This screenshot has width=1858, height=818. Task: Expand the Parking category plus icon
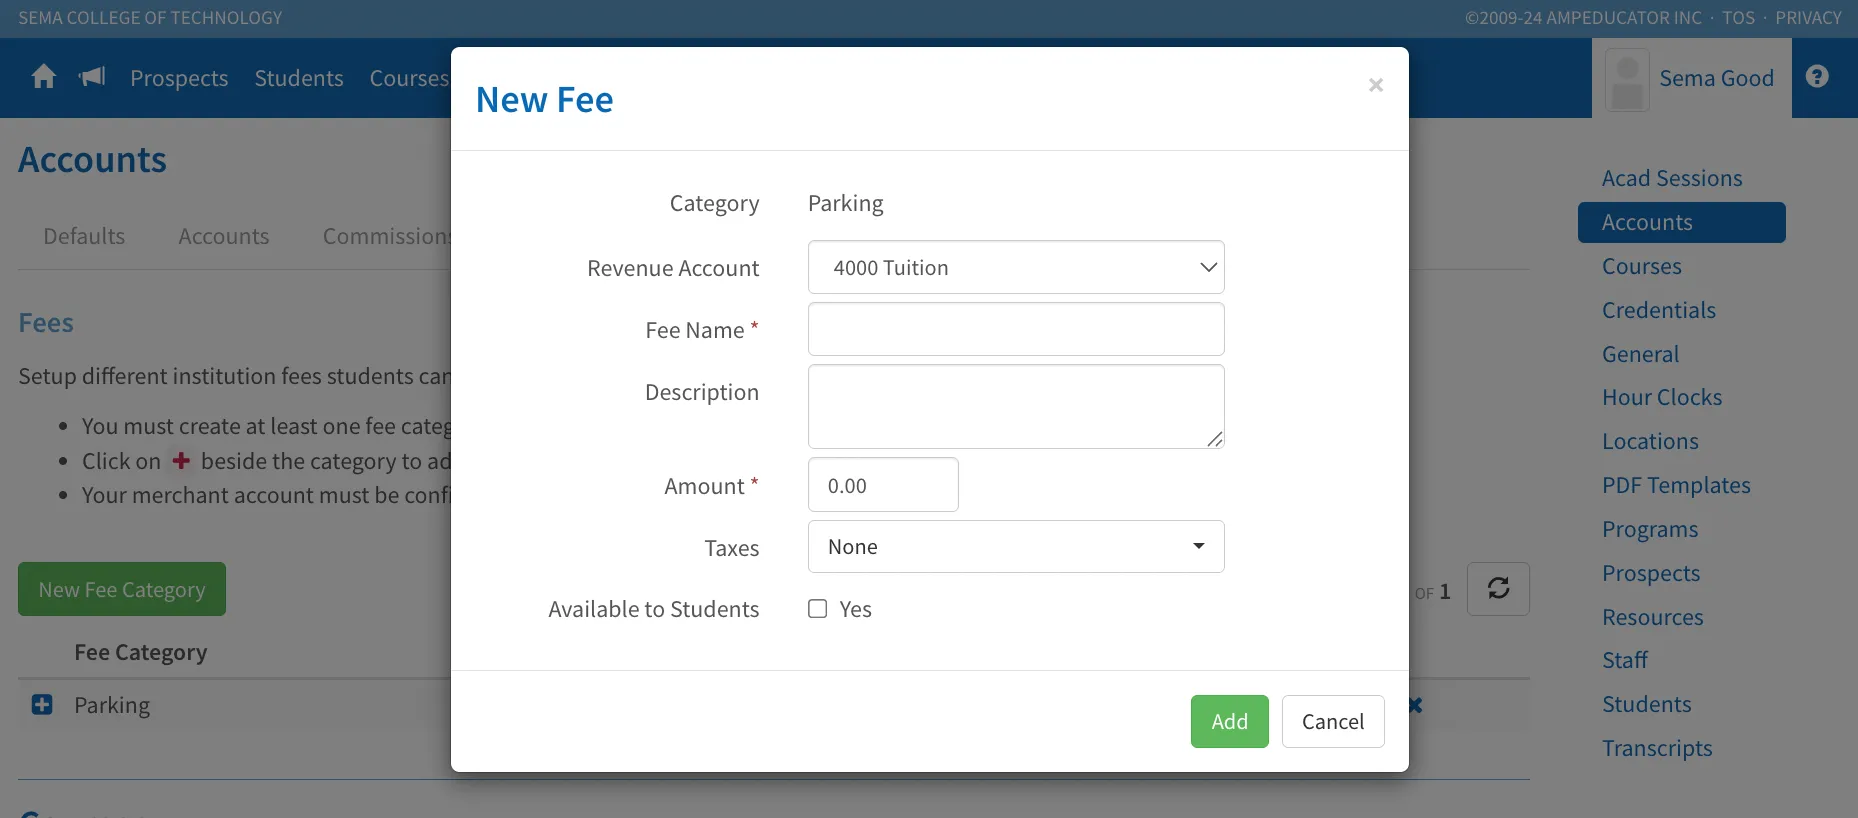tap(42, 705)
